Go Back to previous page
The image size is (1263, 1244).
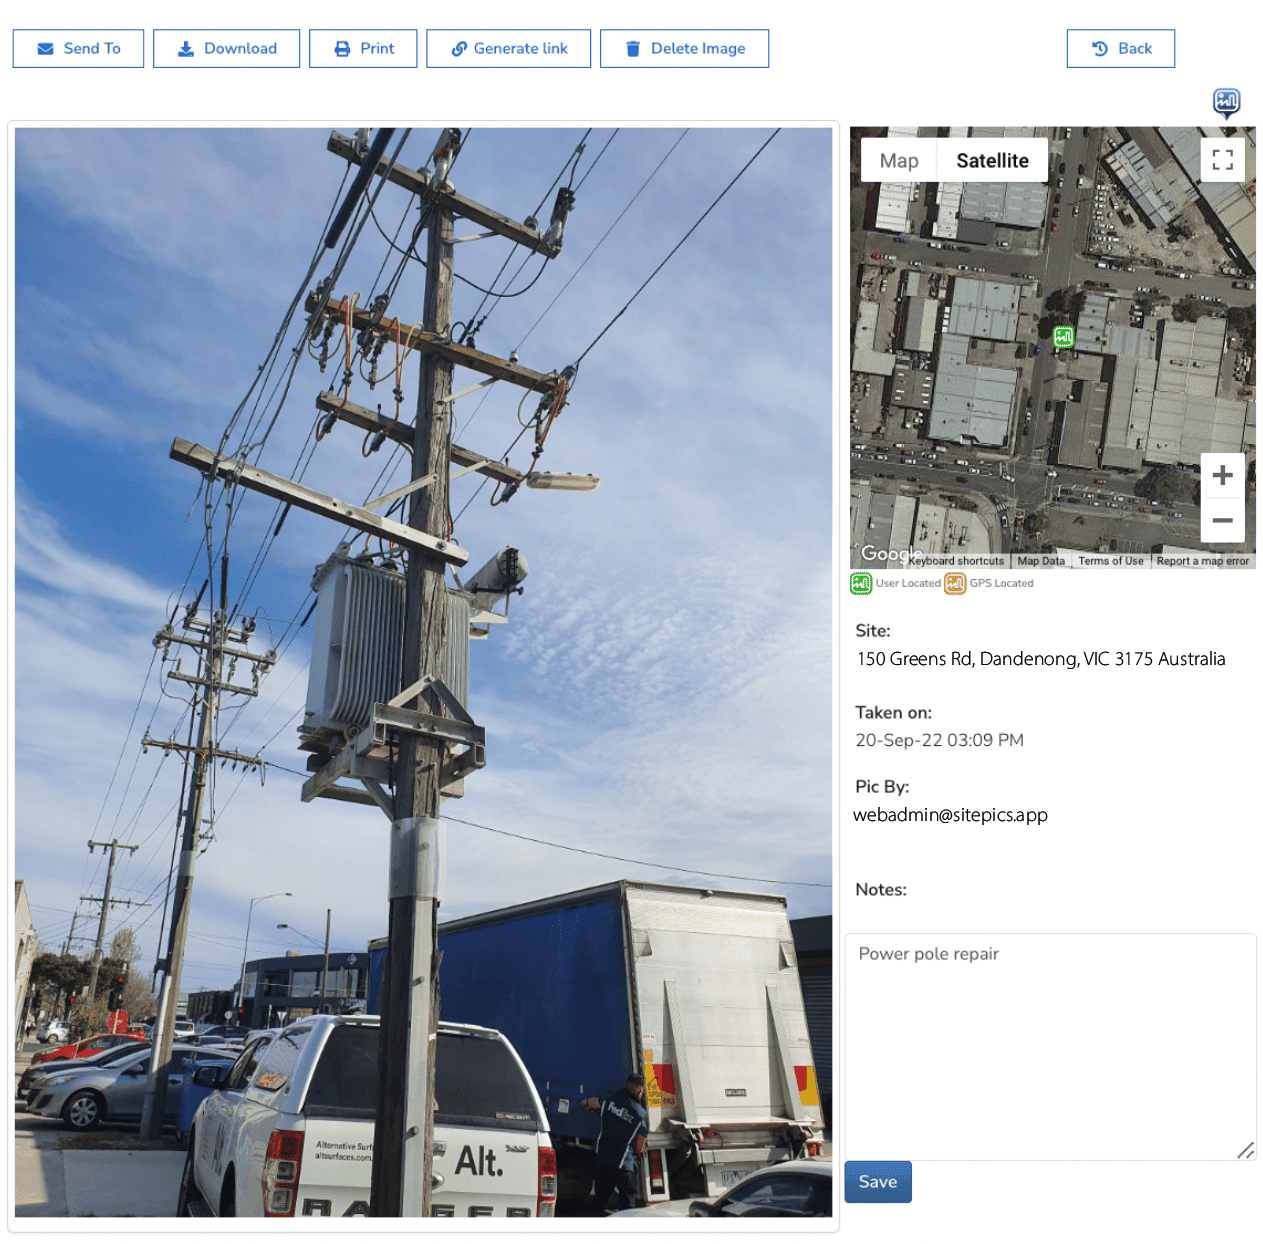[1121, 48]
